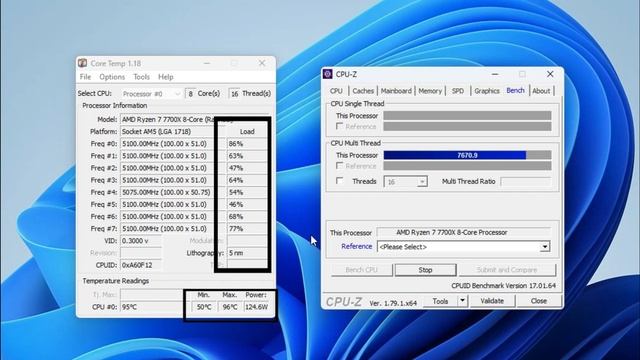Switch to the Mainboard tab in CPU-Z
The height and width of the screenshot is (360, 640).
pyautogui.click(x=396, y=91)
